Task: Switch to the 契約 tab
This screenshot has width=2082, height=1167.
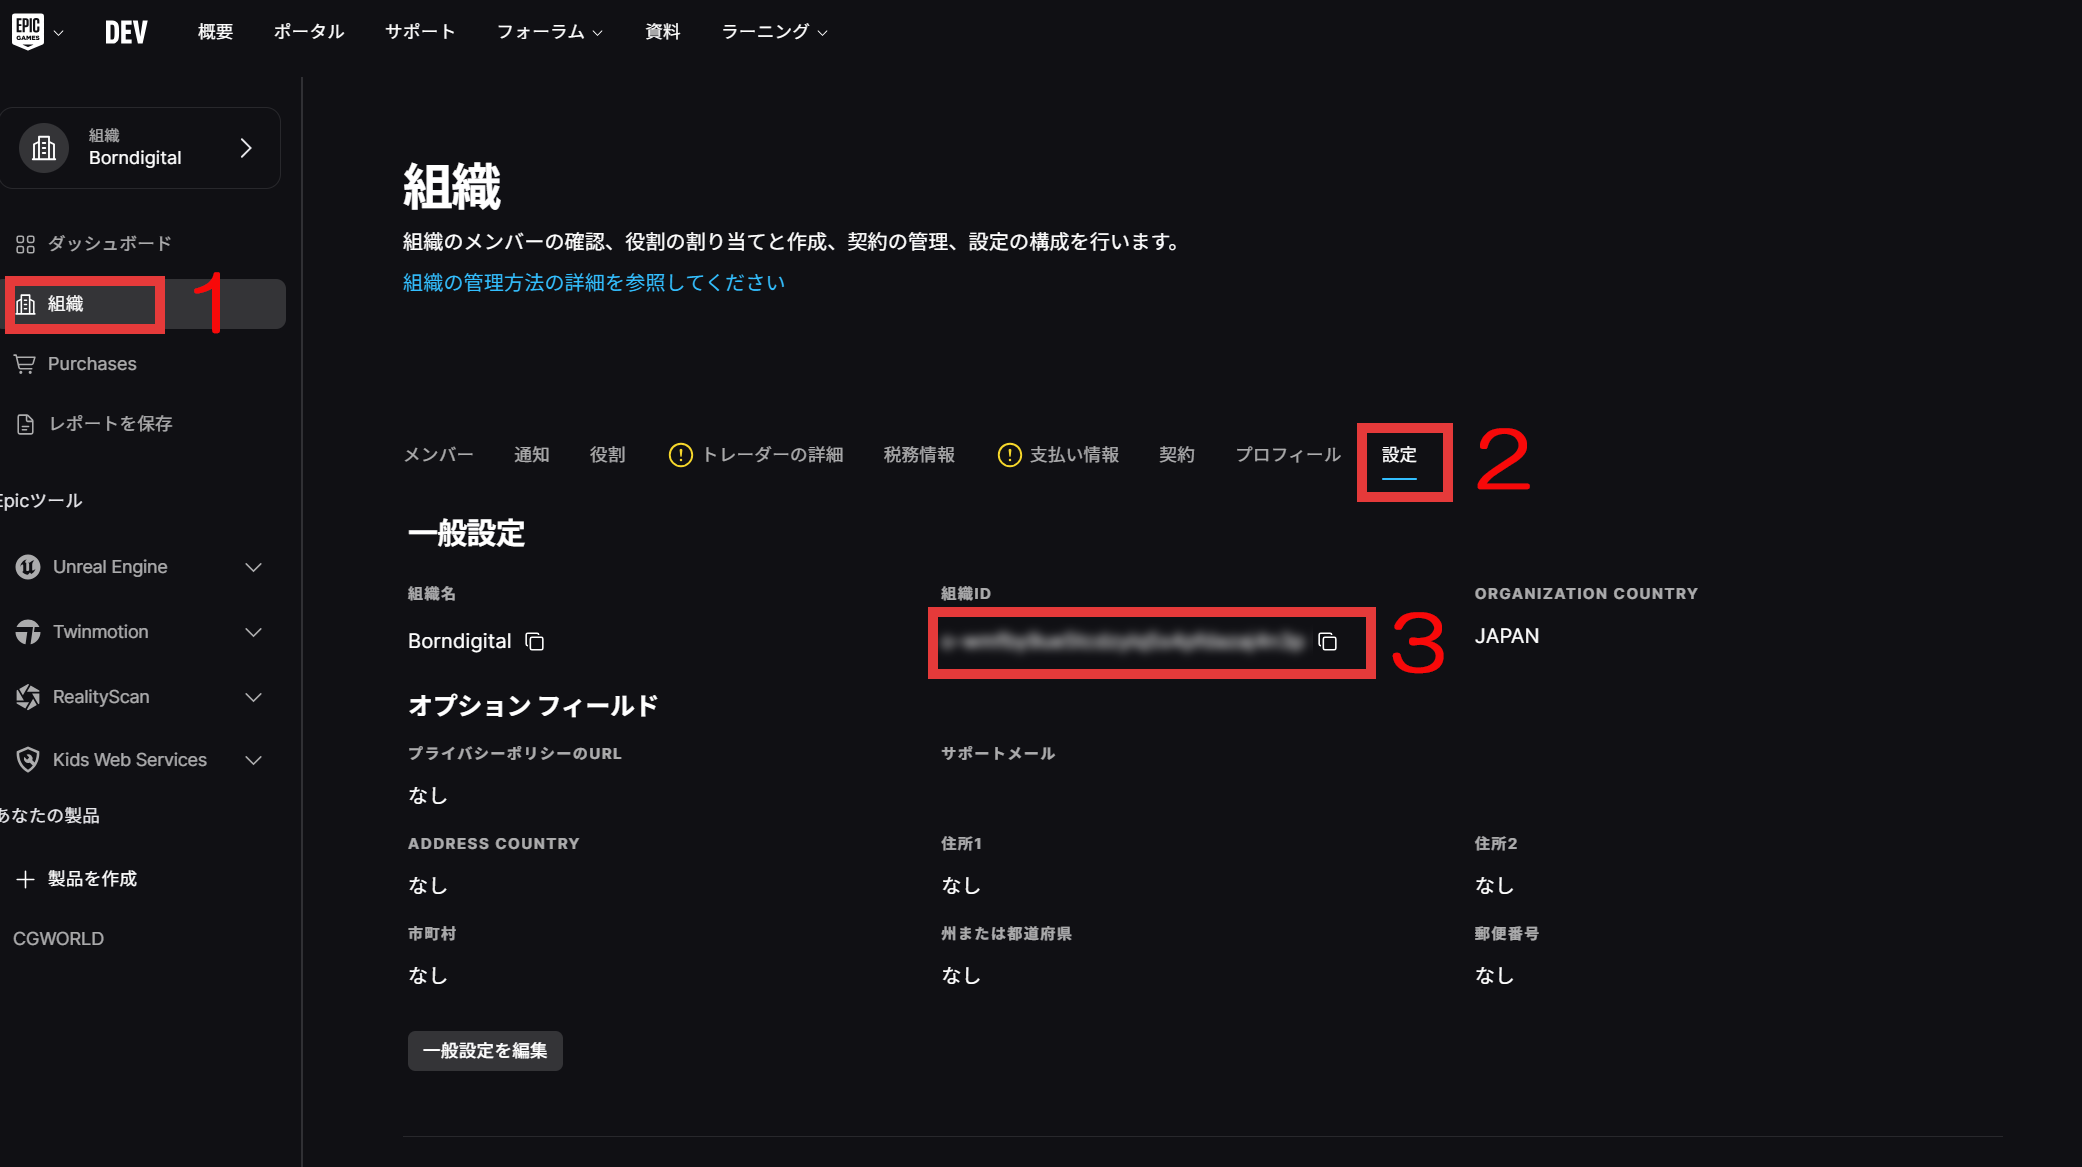Action: click(1176, 455)
